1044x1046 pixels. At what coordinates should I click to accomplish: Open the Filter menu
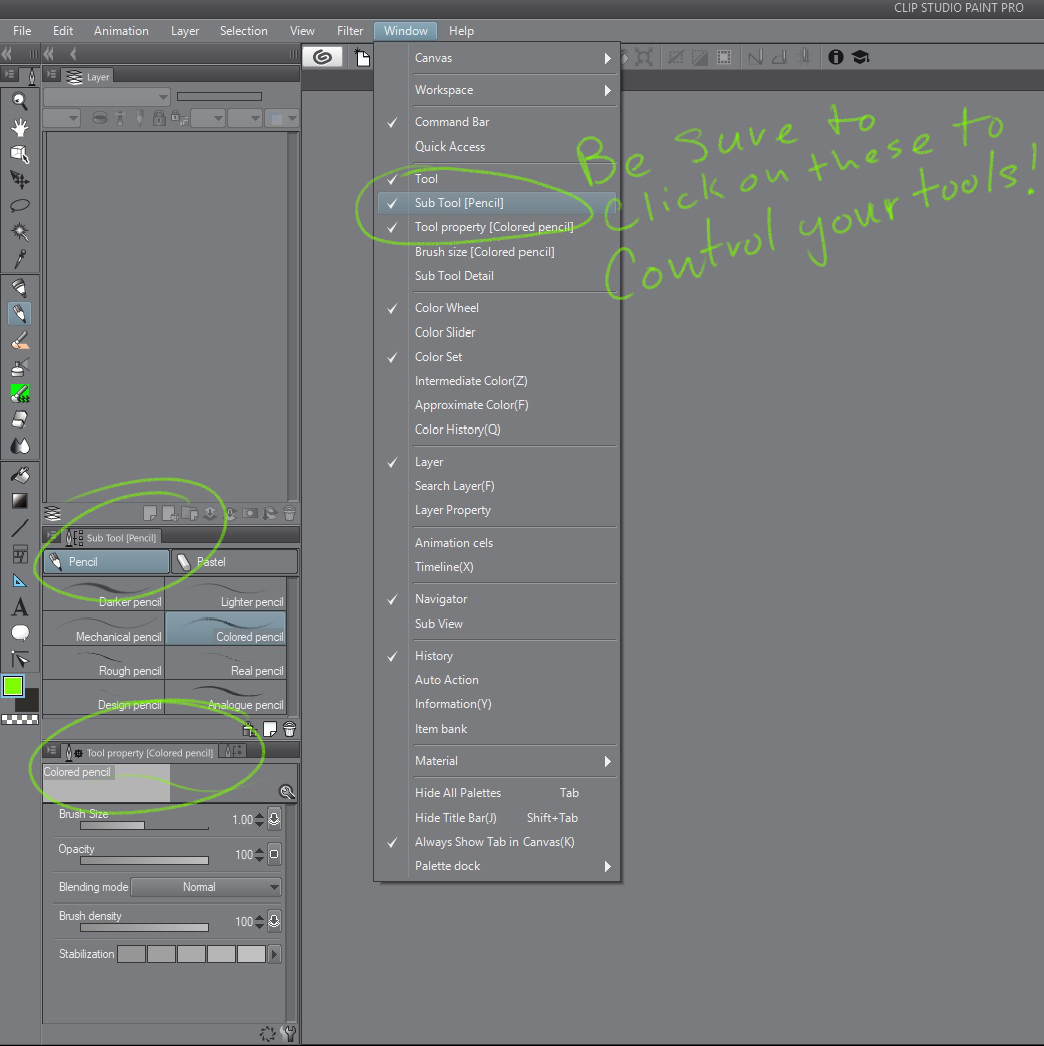click(350, 31)
